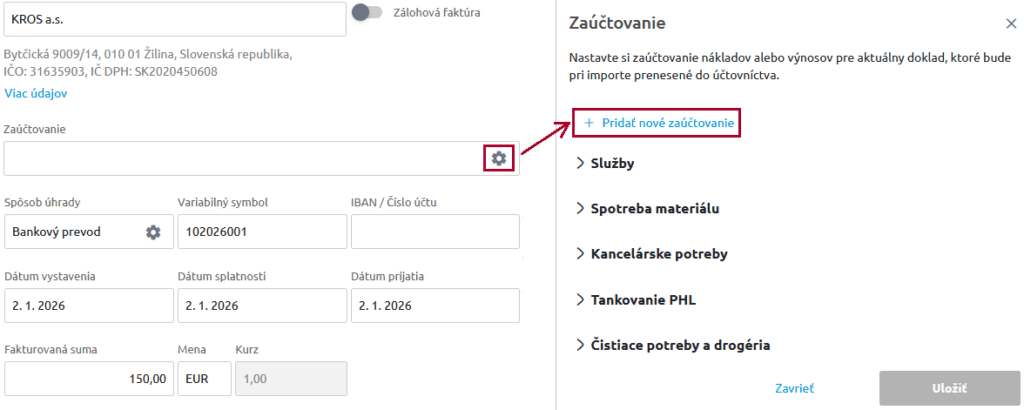Click the Pridať nové zaúčtovanie link

tap(668, 123)
